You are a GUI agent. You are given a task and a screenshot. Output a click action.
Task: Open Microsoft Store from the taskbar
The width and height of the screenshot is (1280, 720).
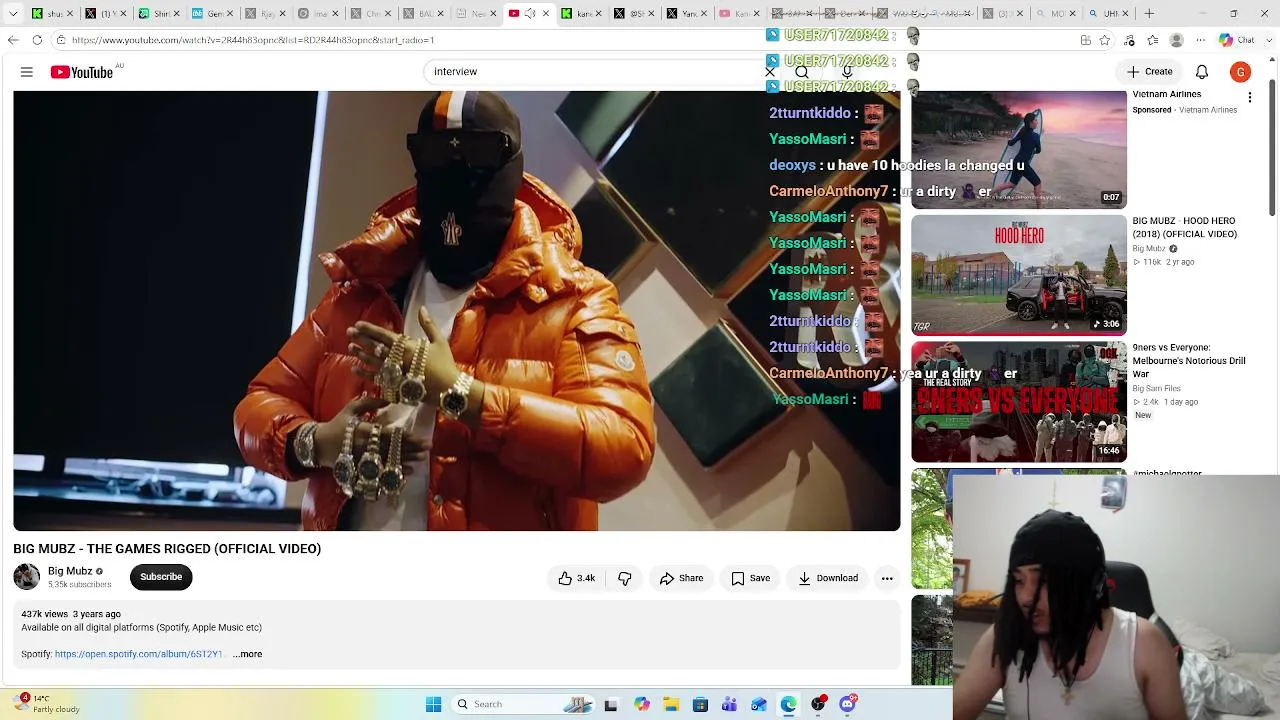pos(700,704)
